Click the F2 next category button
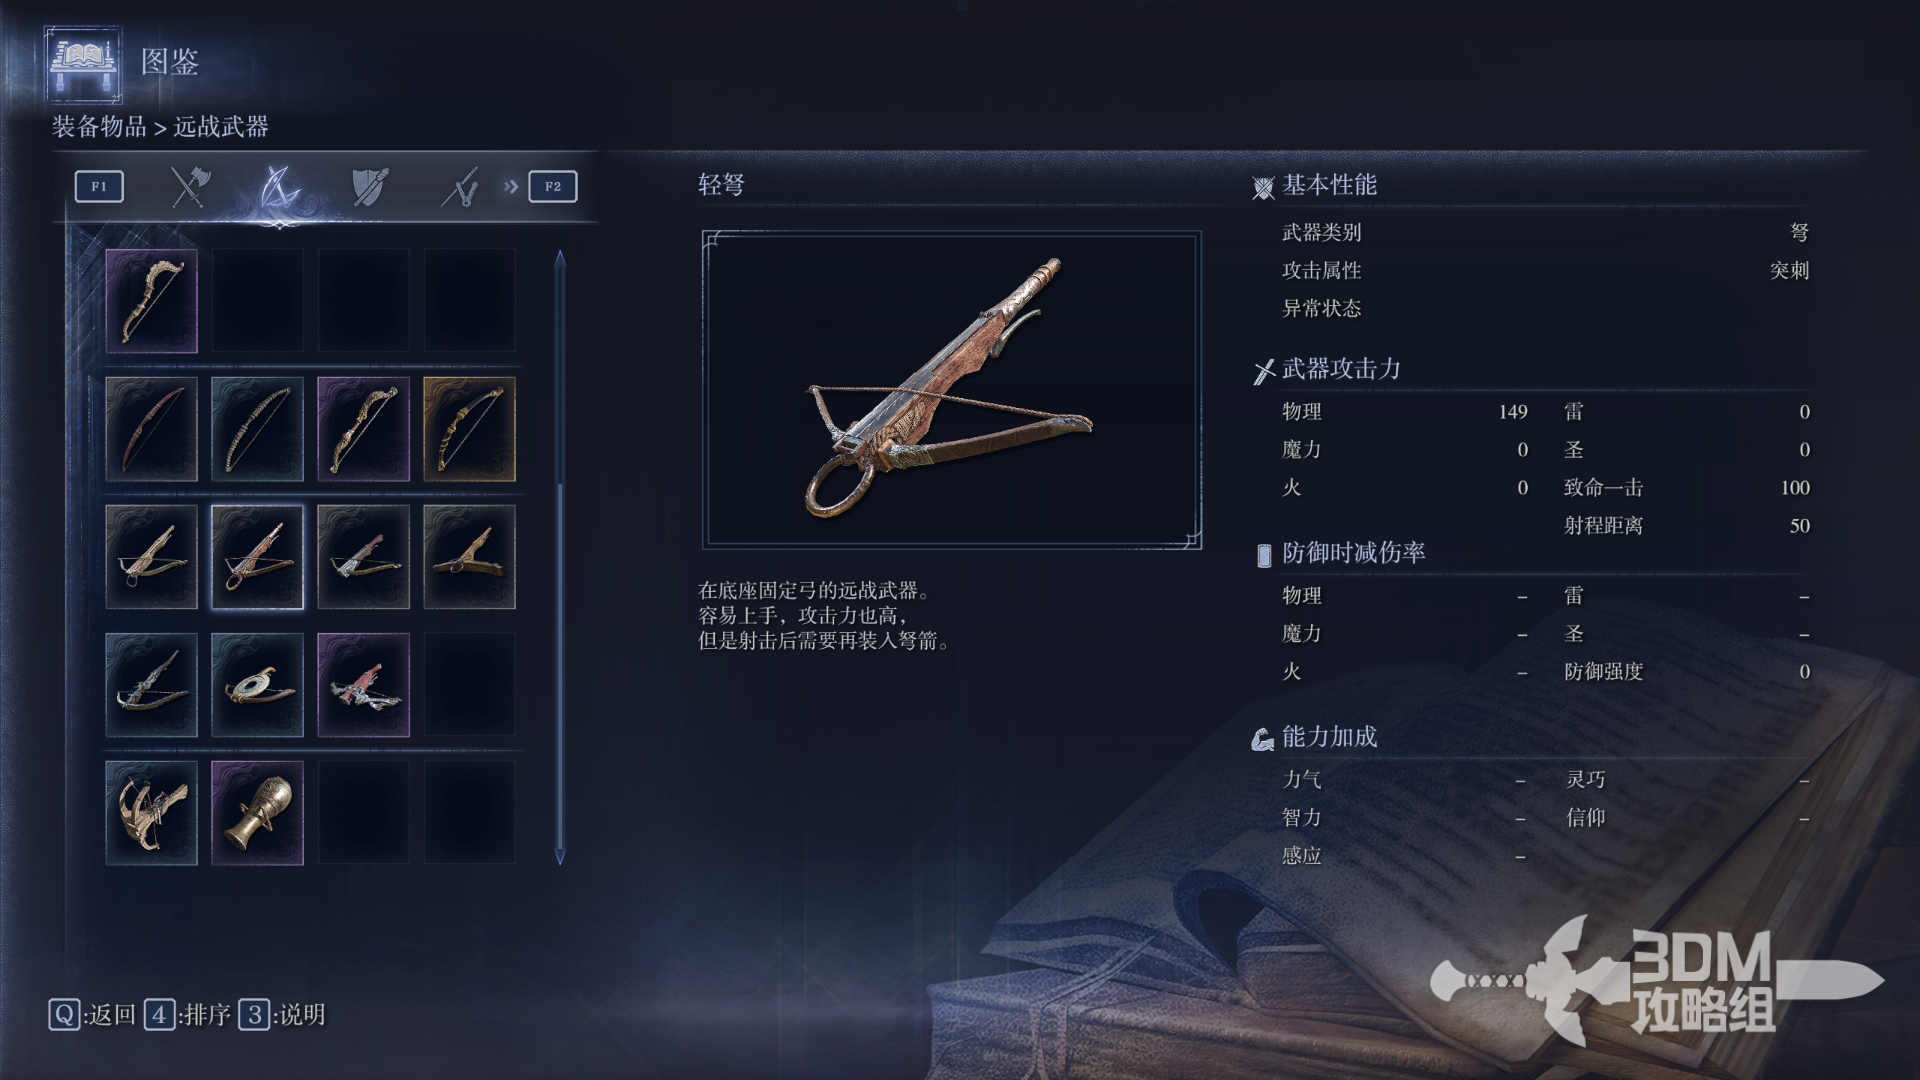 click(553, 186)
